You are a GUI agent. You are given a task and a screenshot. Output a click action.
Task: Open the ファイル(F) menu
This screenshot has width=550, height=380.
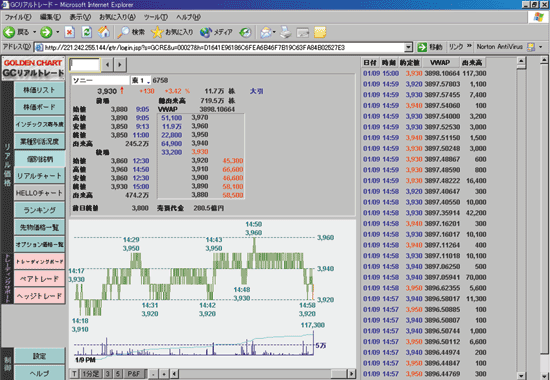point(18,17)
